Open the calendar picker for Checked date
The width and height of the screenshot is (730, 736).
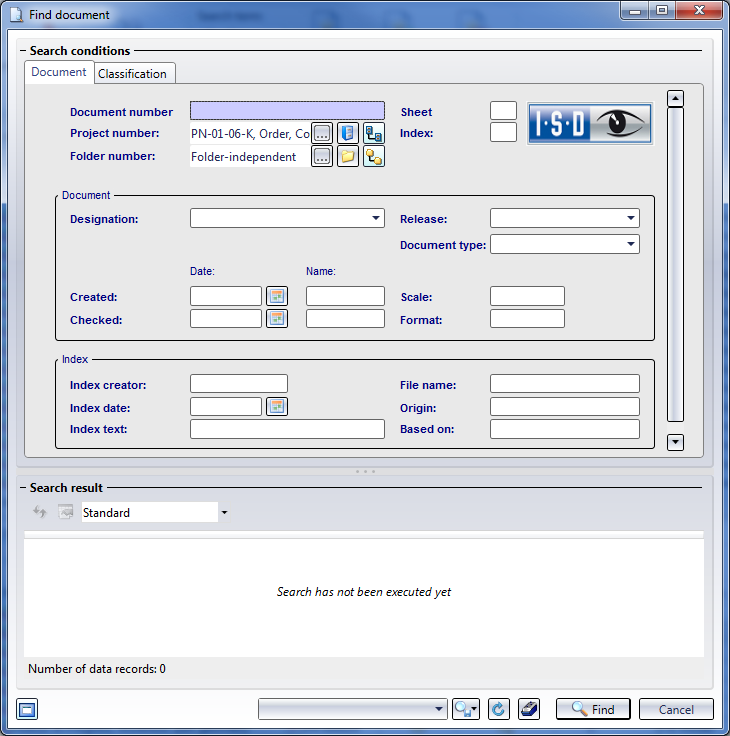276,319
